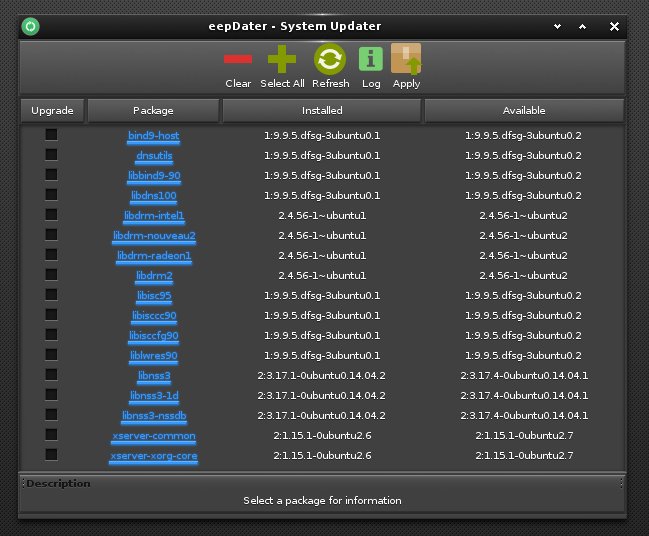Screen dimensions: 649x536
Task: Select the libdns100 package link
Action: pyautogui.click(x=154, y=195)
